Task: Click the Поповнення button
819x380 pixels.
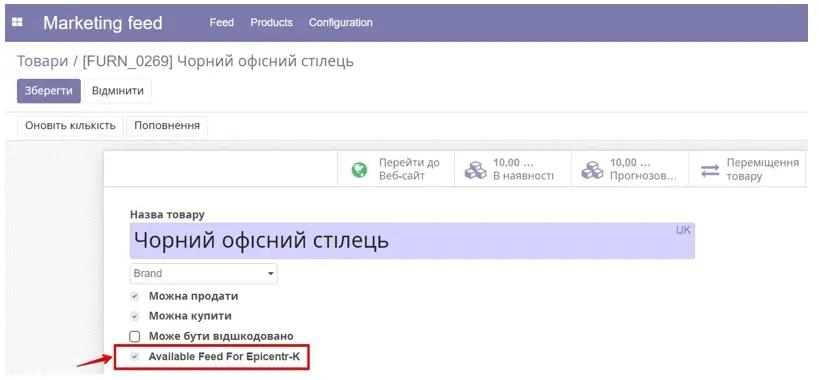Action: [167, 126]
